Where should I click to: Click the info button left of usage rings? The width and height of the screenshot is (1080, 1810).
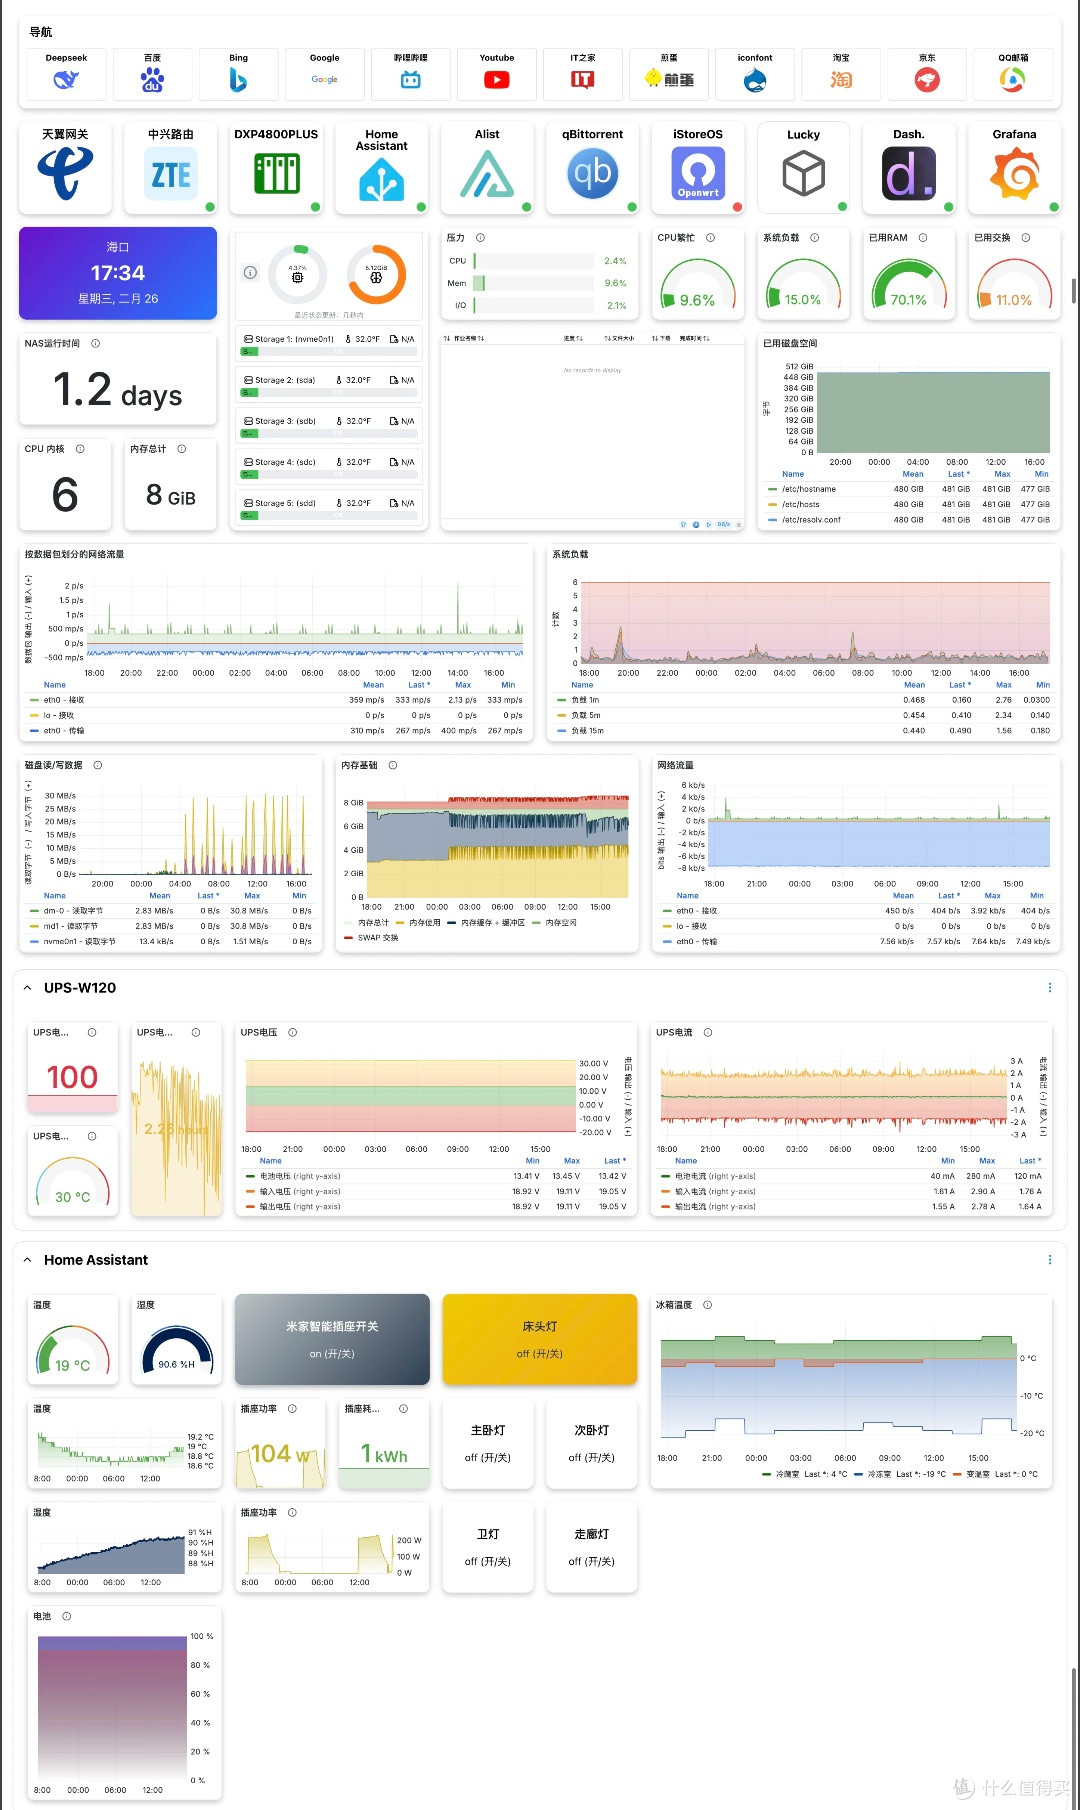pos(251,272)
